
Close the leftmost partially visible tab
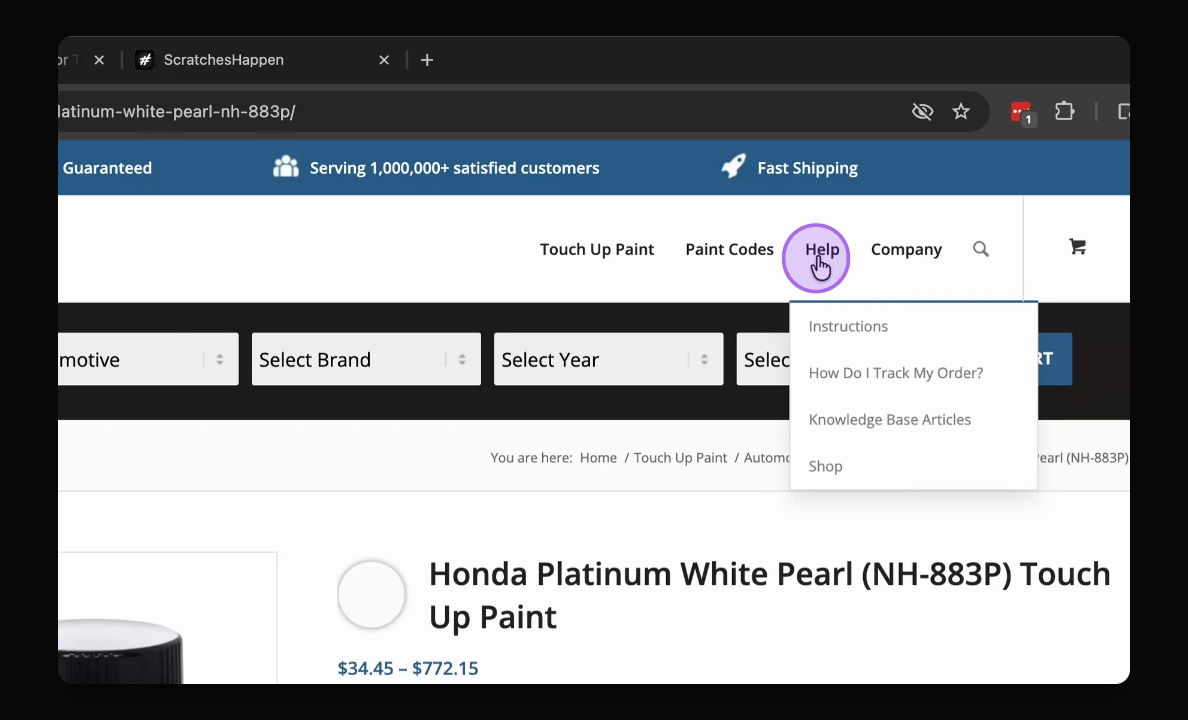point(99,60)
